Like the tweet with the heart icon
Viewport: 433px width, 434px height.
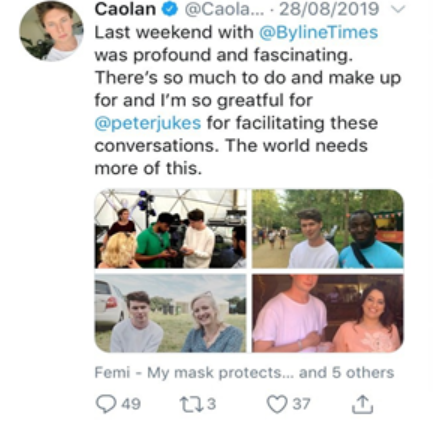[x=277, y=404]
